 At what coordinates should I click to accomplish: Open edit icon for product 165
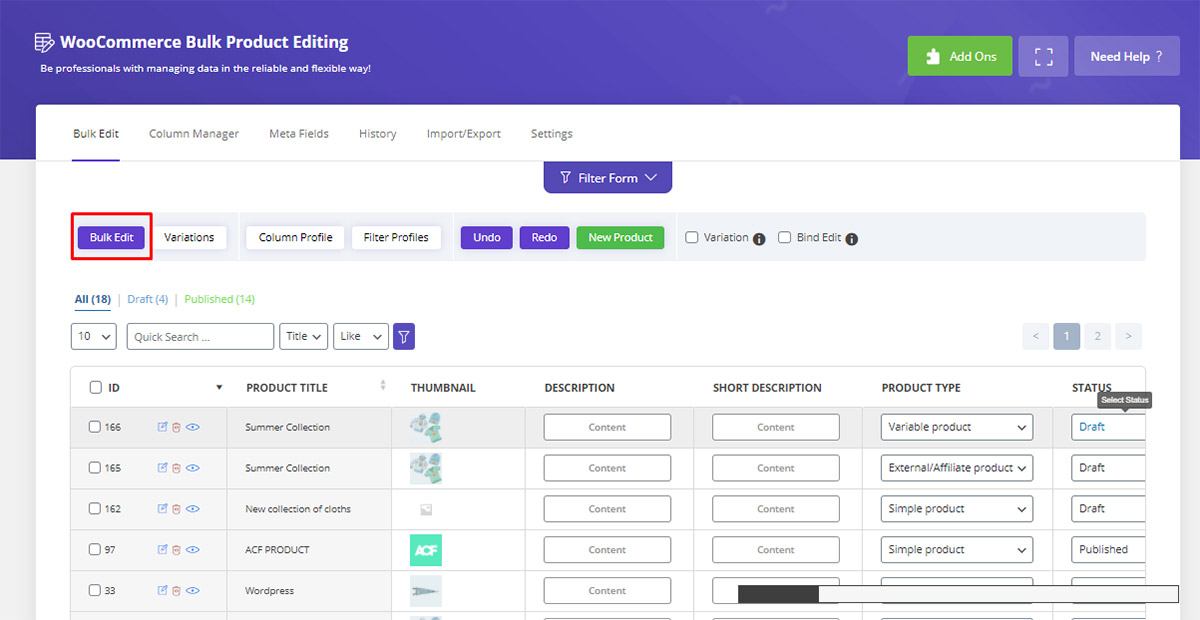163,468
